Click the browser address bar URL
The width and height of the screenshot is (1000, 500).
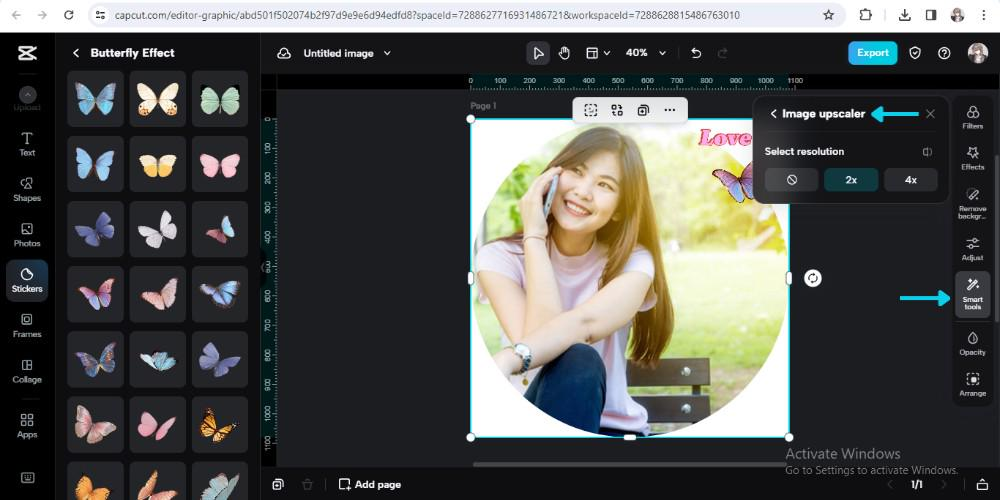click(427, 15)
